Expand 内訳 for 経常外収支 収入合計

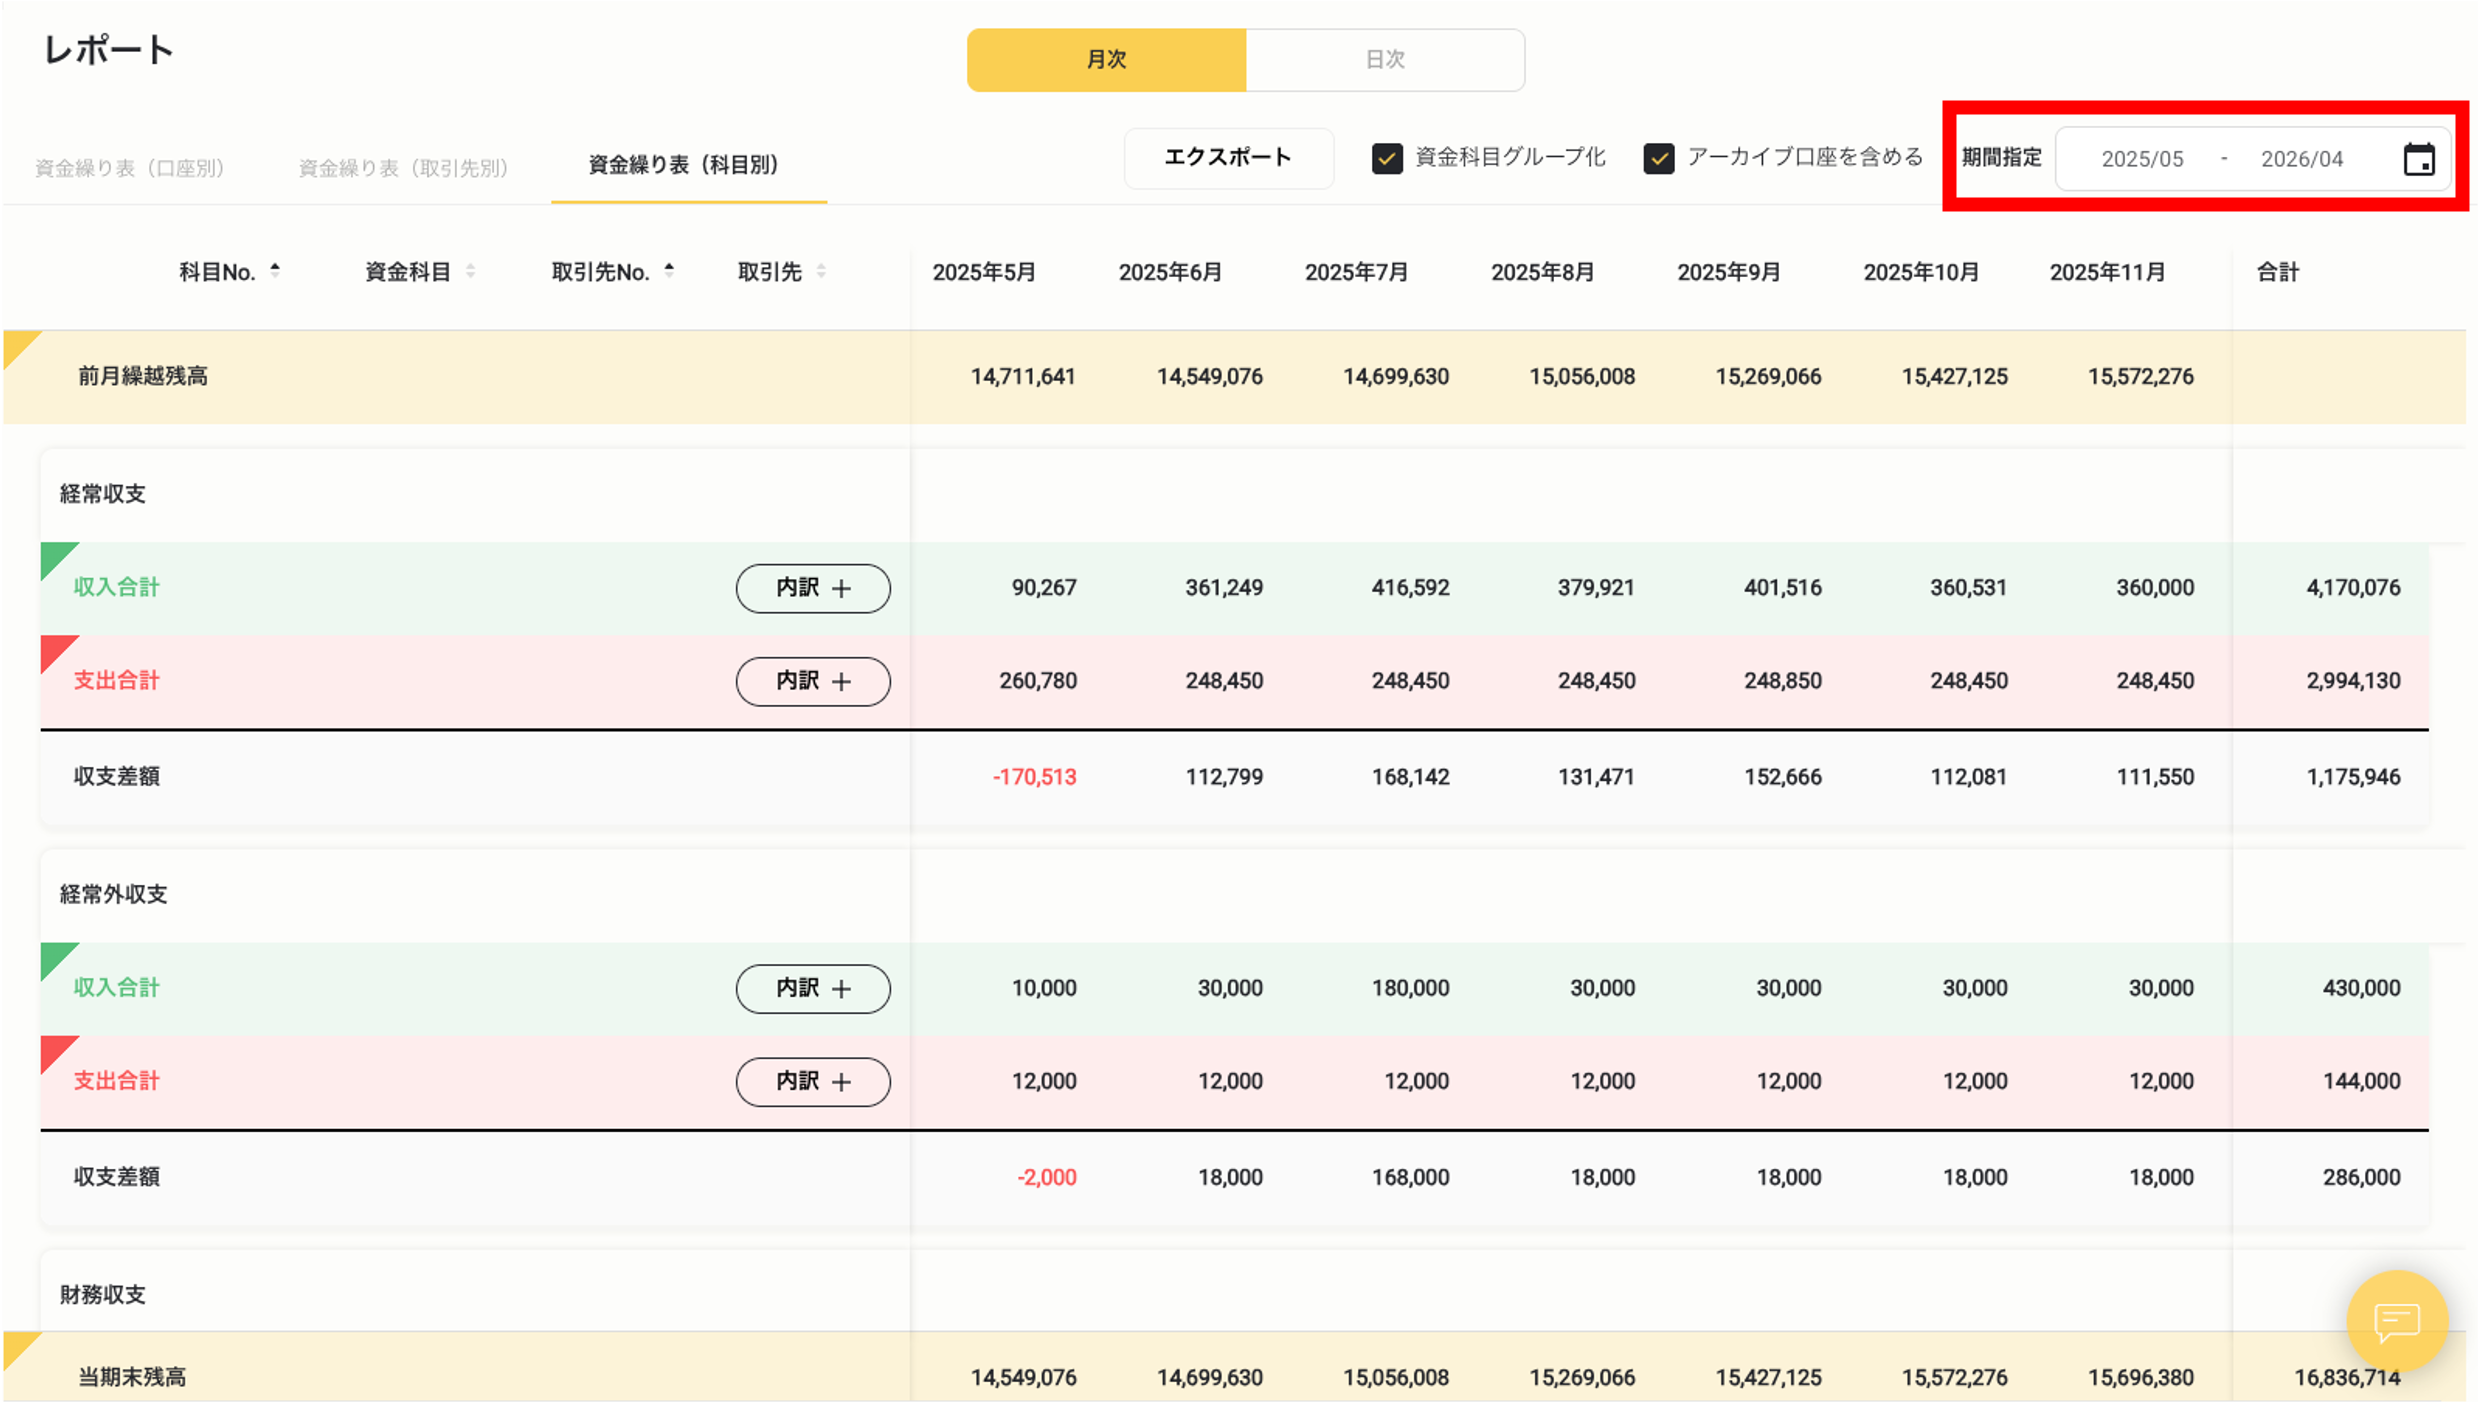(813, 988)
